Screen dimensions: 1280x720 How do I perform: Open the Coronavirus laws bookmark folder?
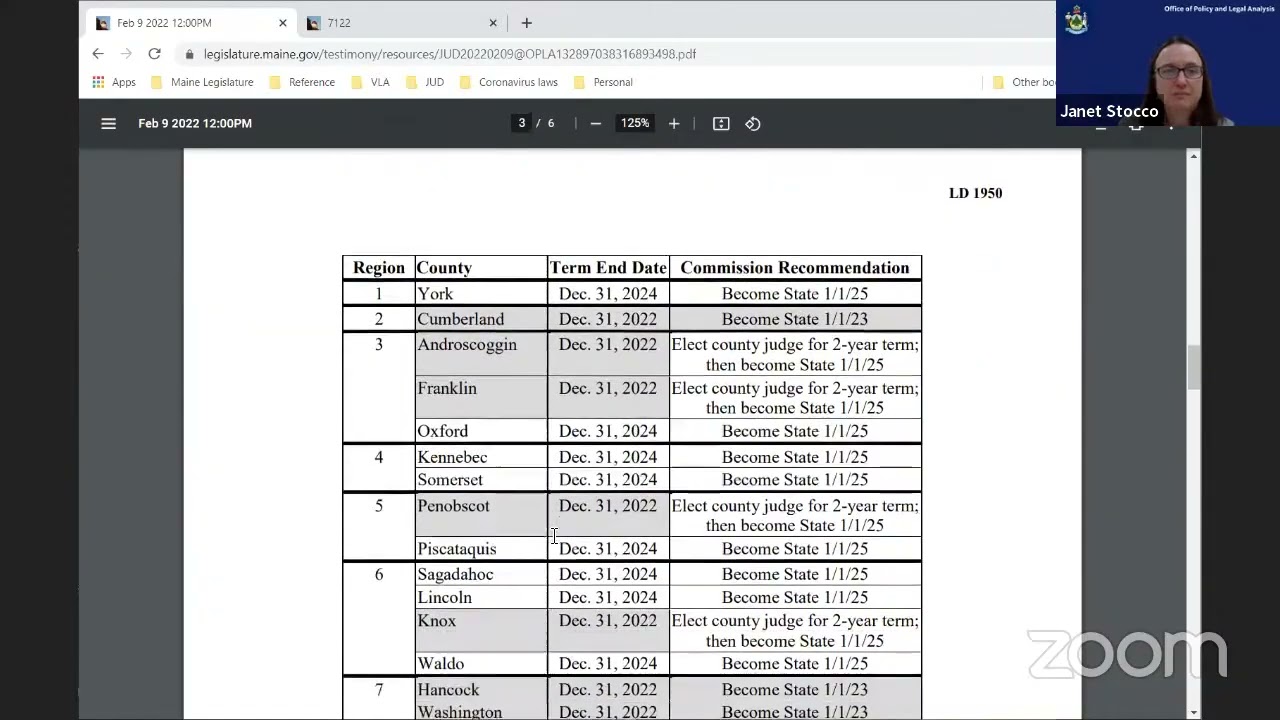[508, 82]
